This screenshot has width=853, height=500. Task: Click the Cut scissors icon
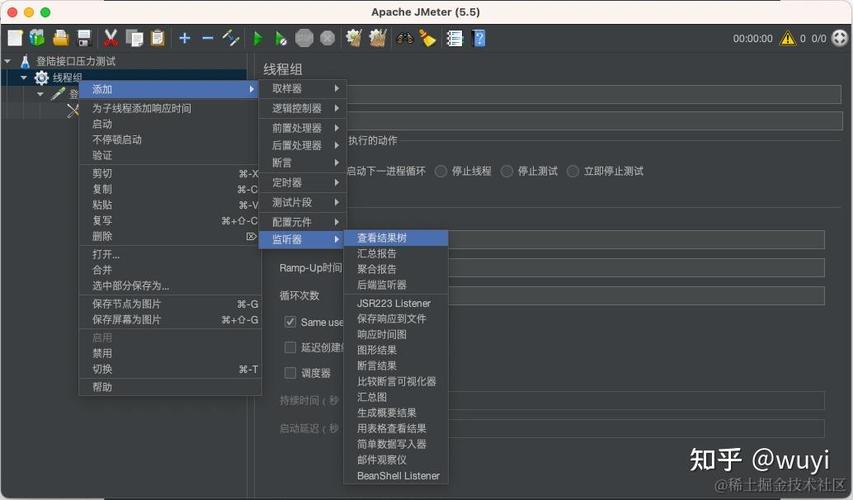pos(111,38)
